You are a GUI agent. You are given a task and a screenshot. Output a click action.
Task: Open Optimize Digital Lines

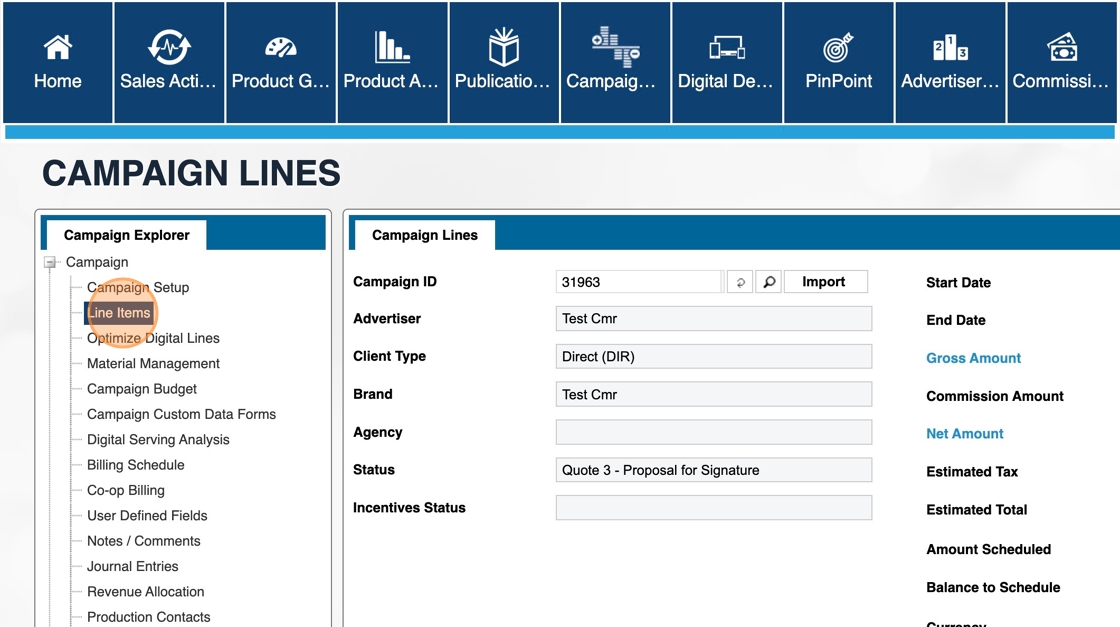[153, 338]
